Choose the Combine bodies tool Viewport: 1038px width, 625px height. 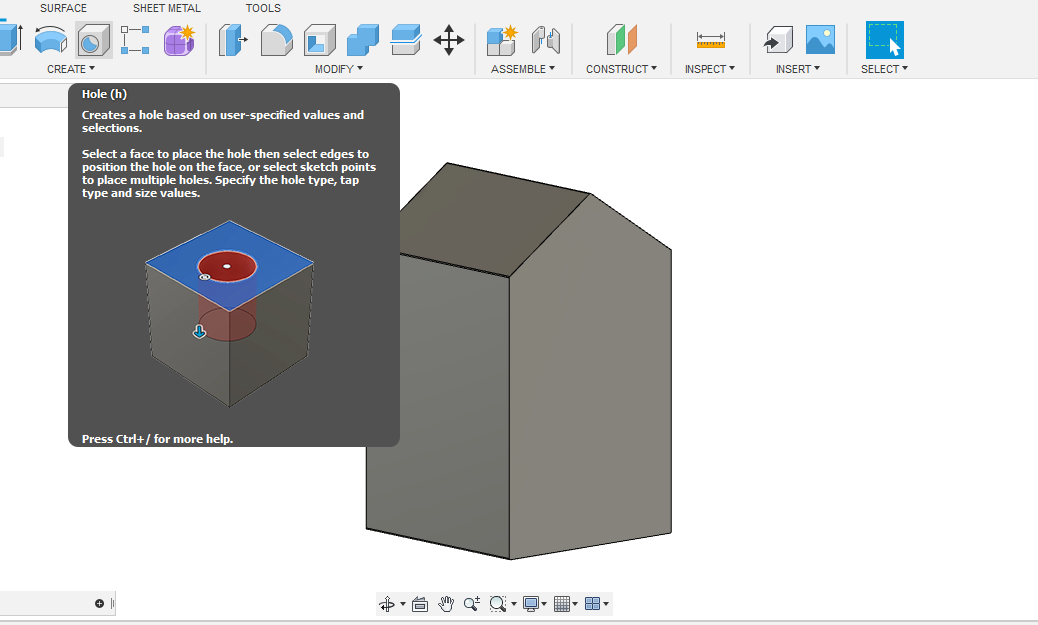[x=363, y=40]
